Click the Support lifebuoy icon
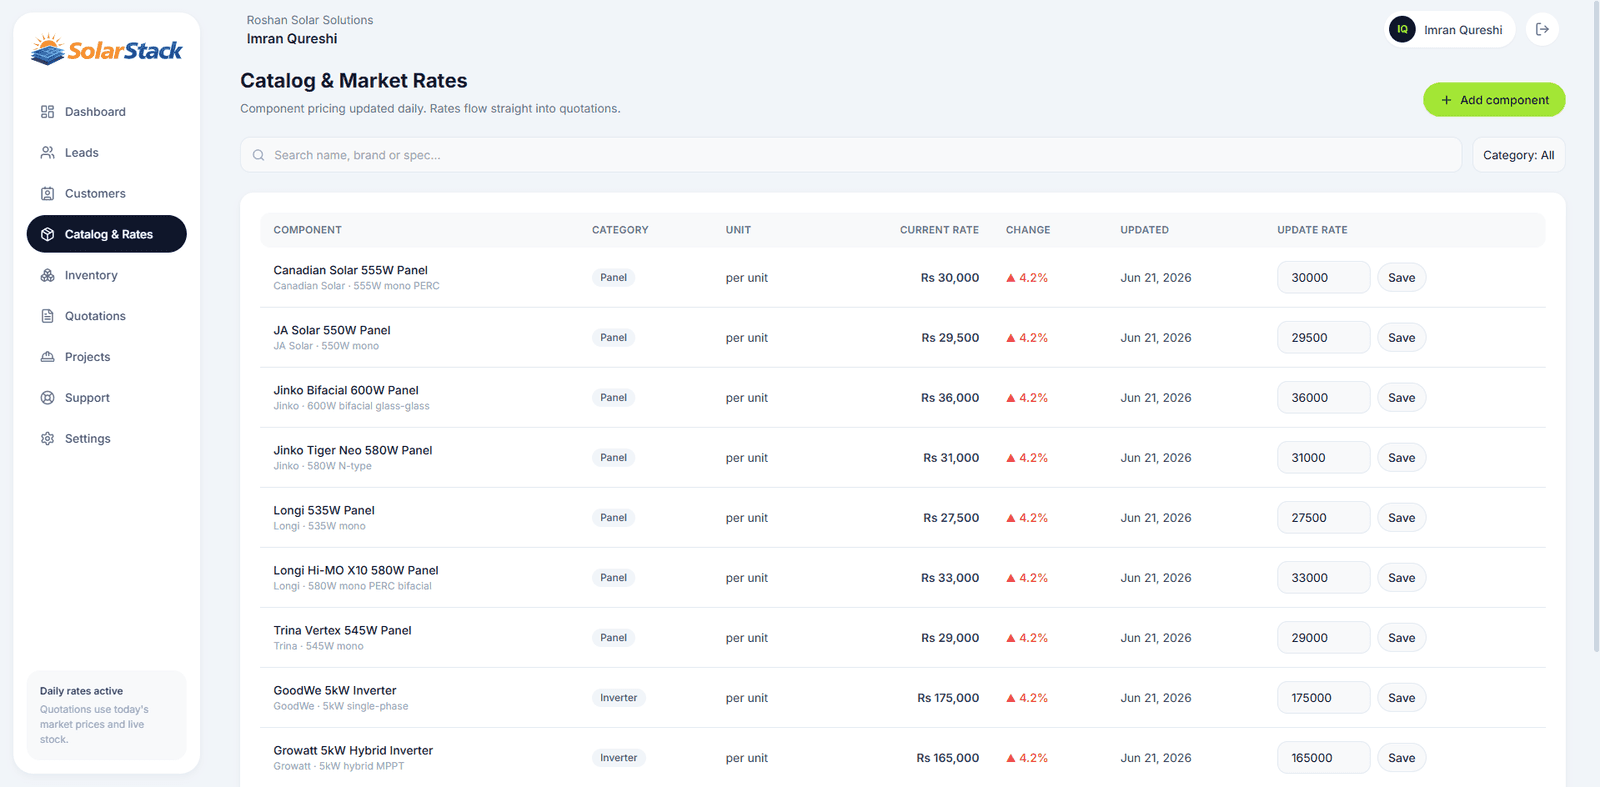This screenshot has height=787, width=1600. click(47, 398)
